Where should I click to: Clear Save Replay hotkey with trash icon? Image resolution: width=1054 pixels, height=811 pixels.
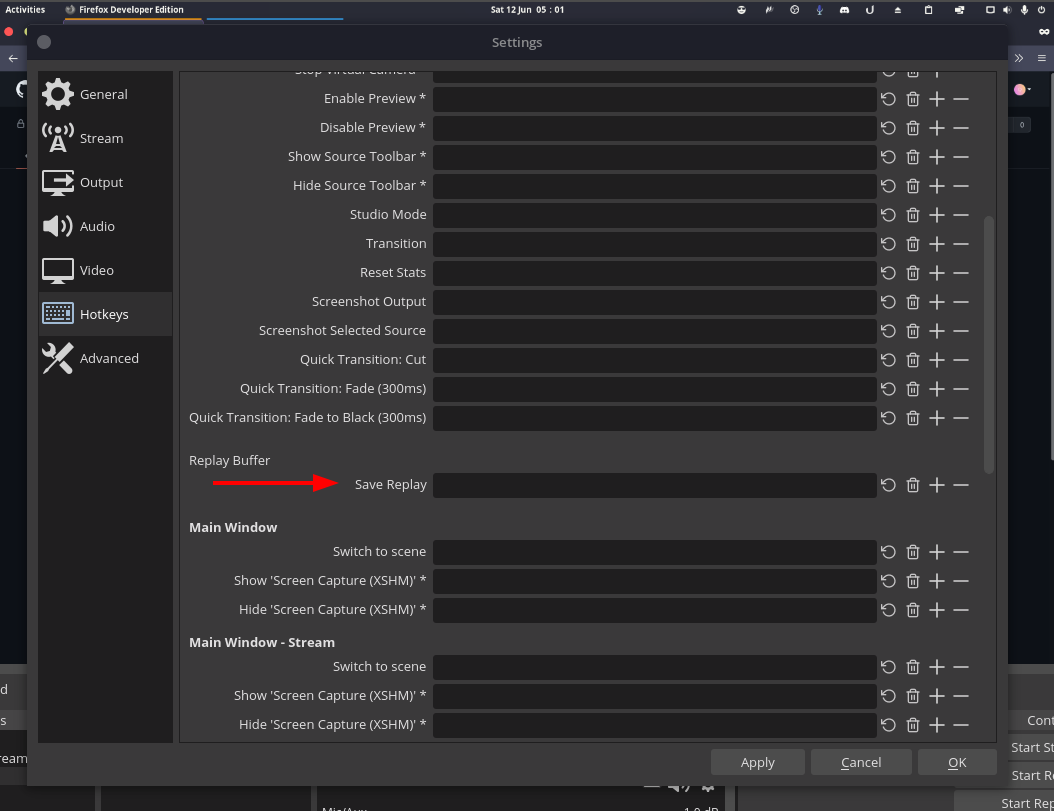[913, 485]
